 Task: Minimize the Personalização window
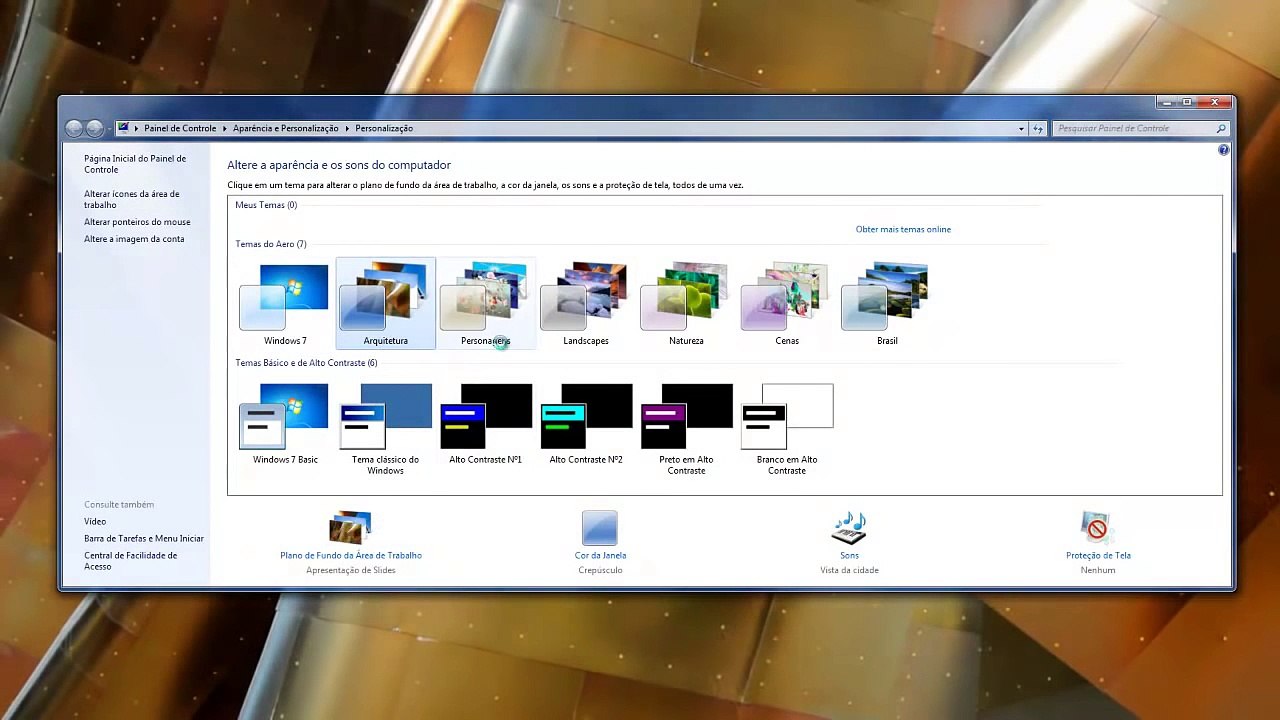[1166, 102]
